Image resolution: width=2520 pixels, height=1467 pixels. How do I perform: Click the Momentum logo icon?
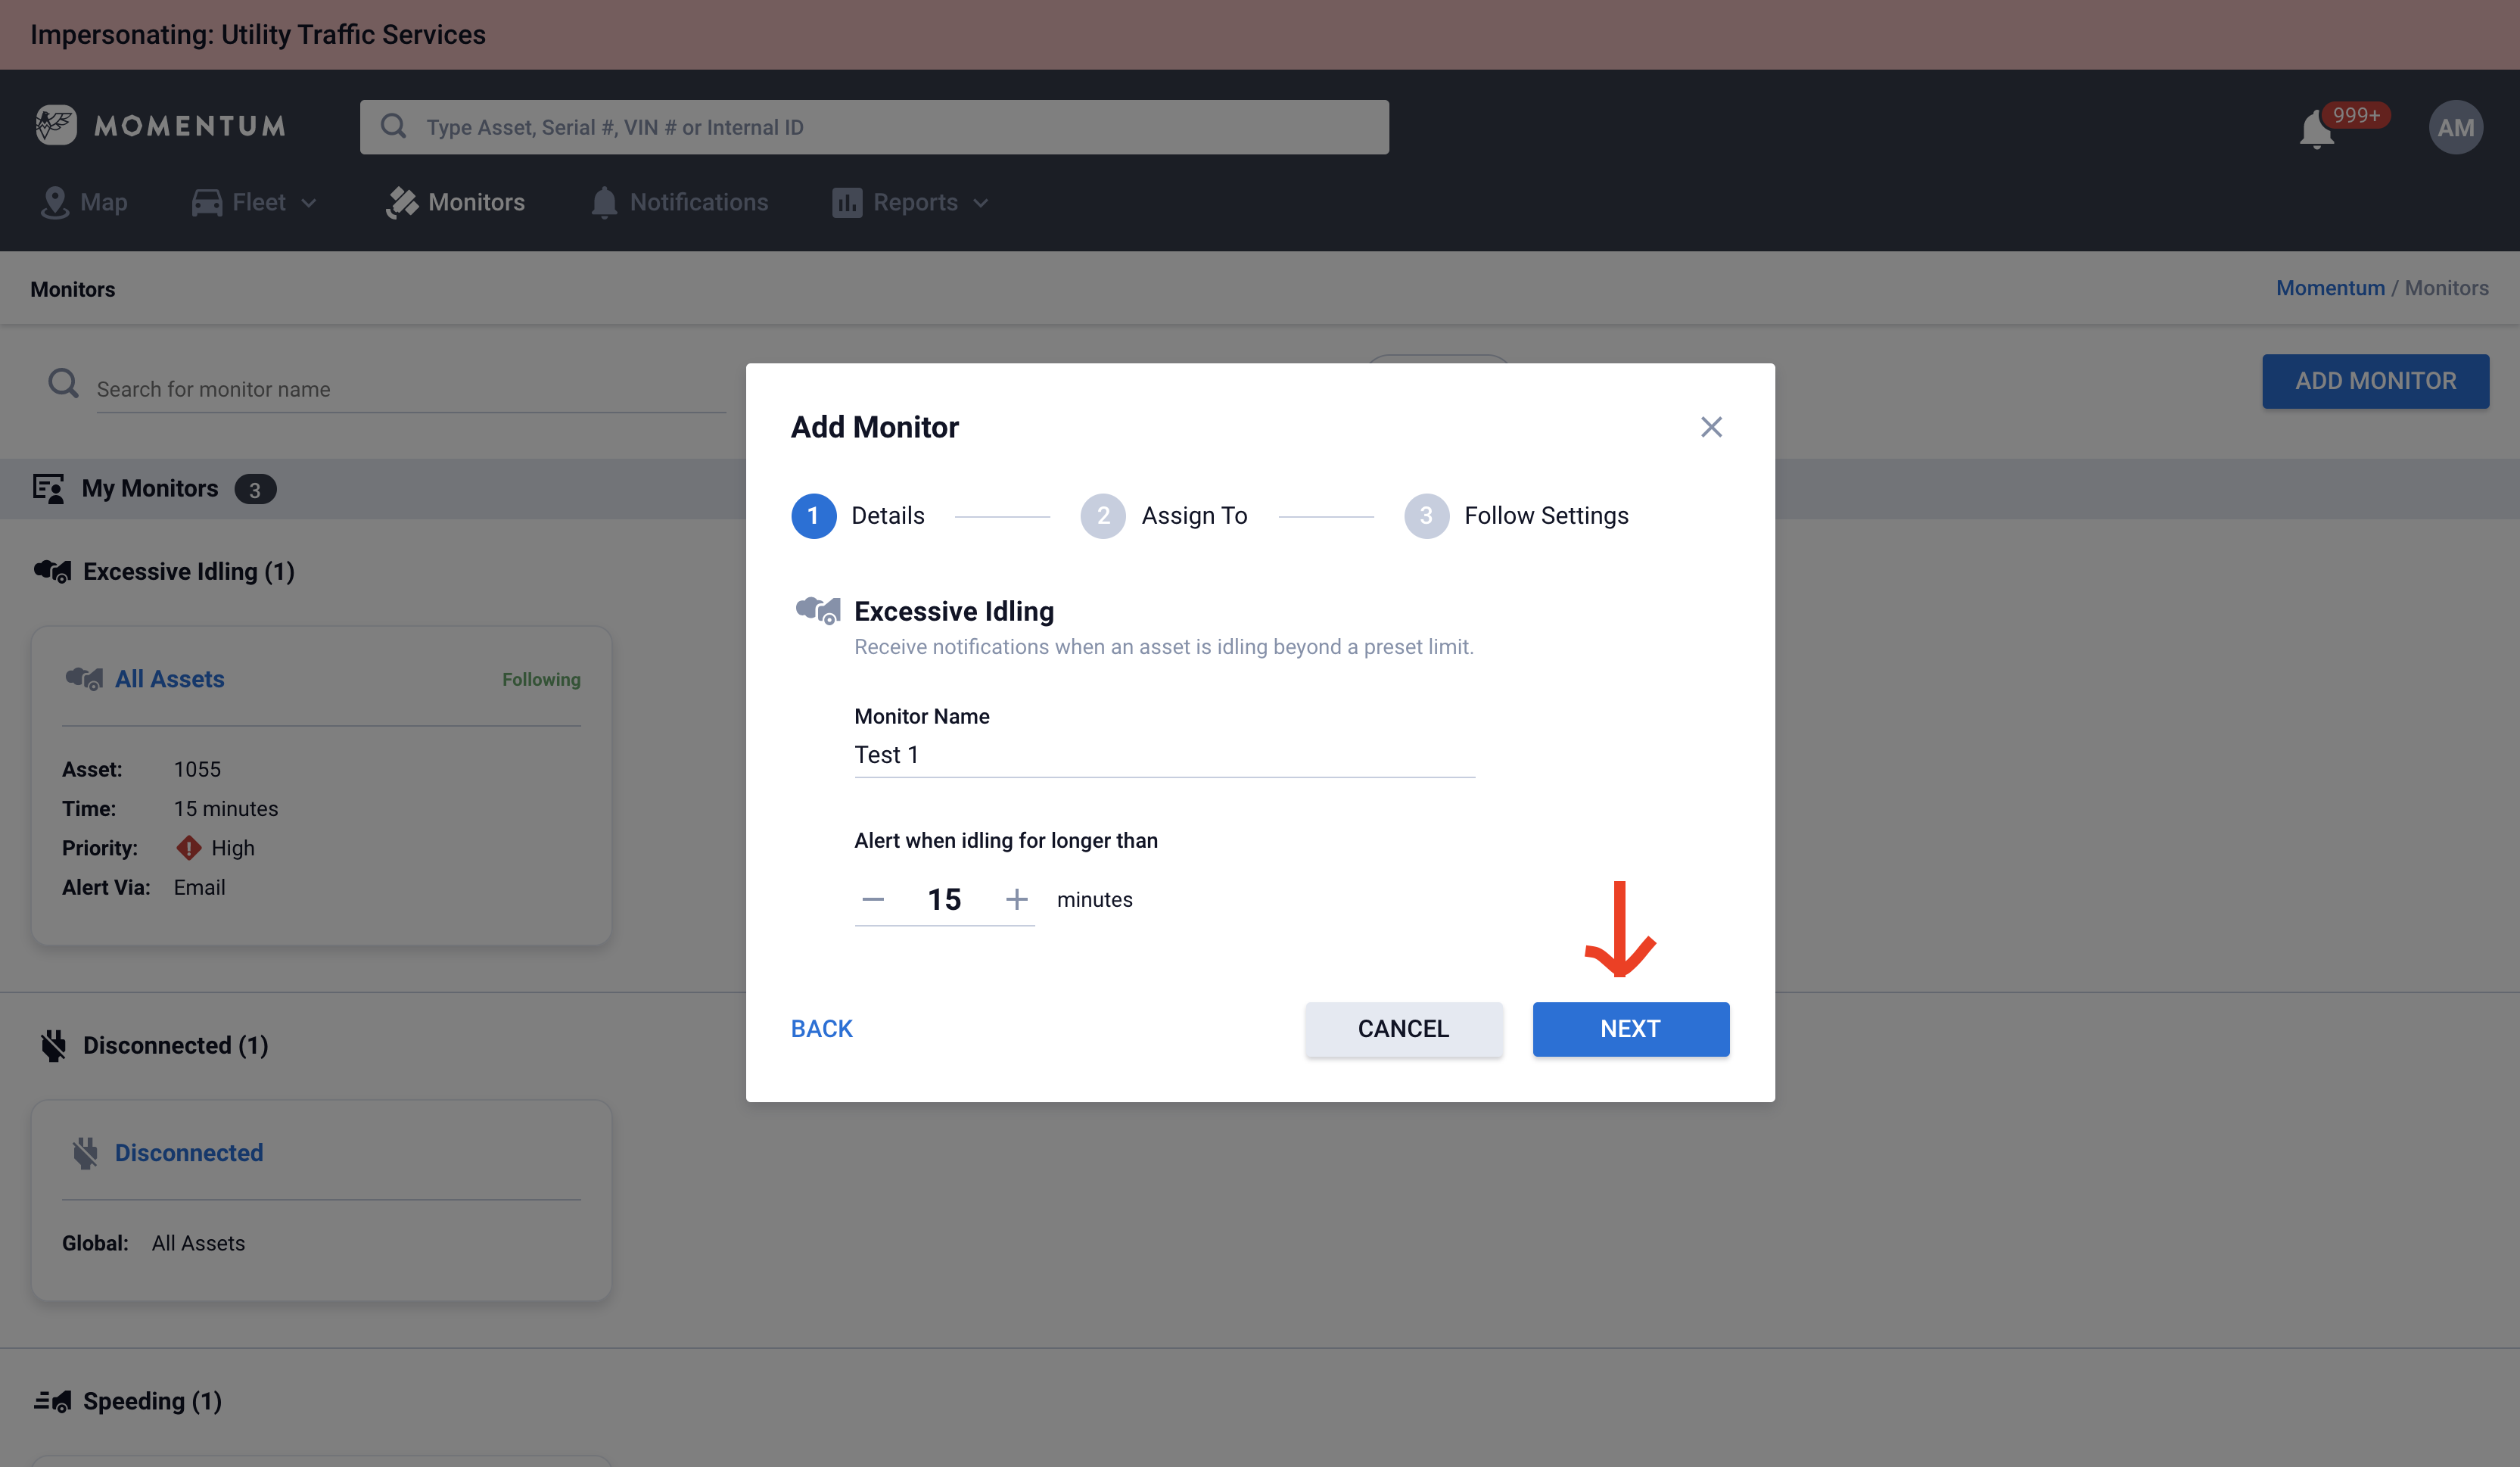[x=56, y=125]
